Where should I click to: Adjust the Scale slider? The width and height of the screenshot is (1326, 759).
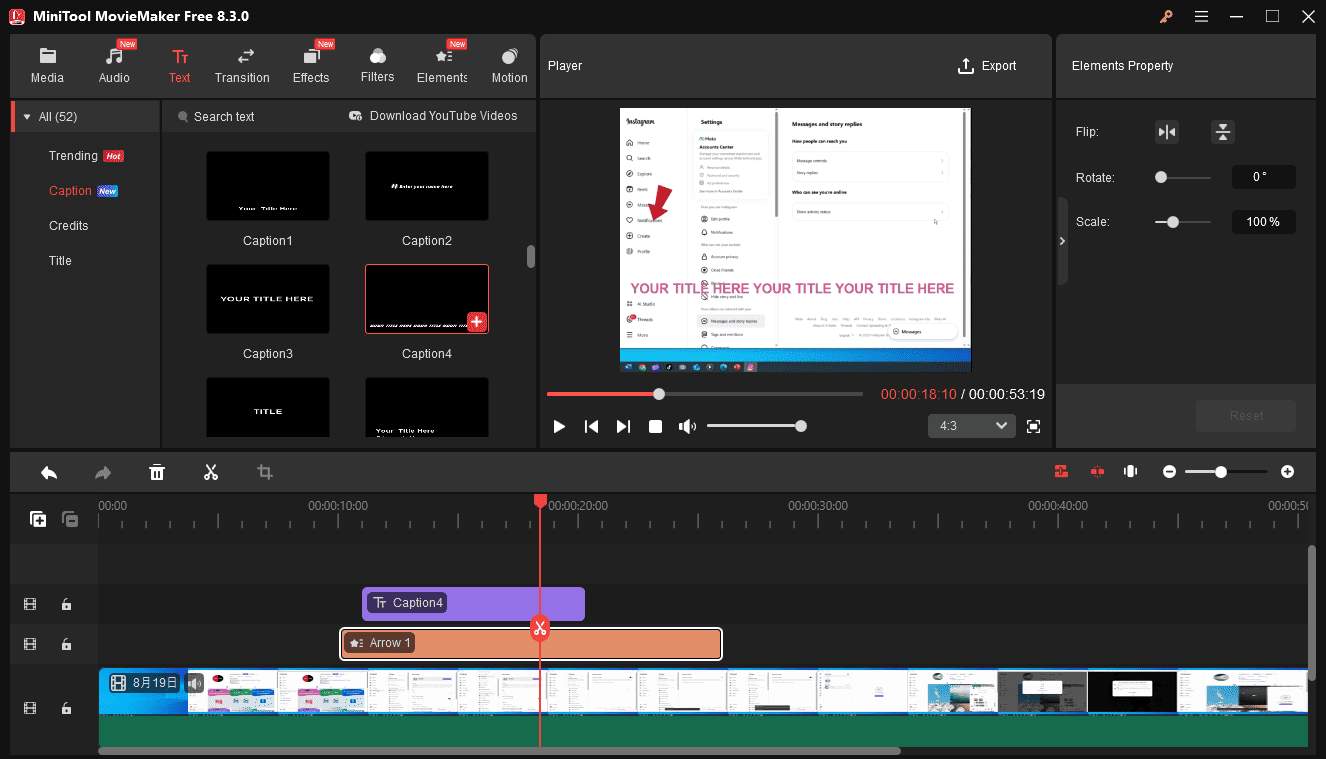(x=1183, y=222)
